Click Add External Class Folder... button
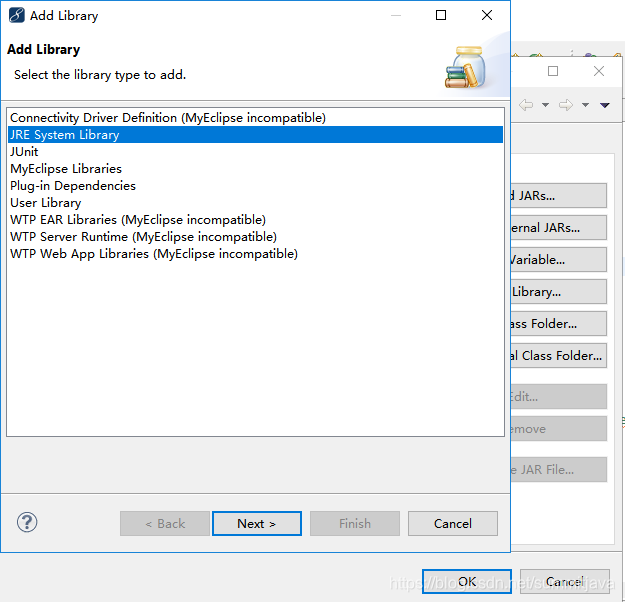The width and height of the screenshot is (625, 602). 558,356
